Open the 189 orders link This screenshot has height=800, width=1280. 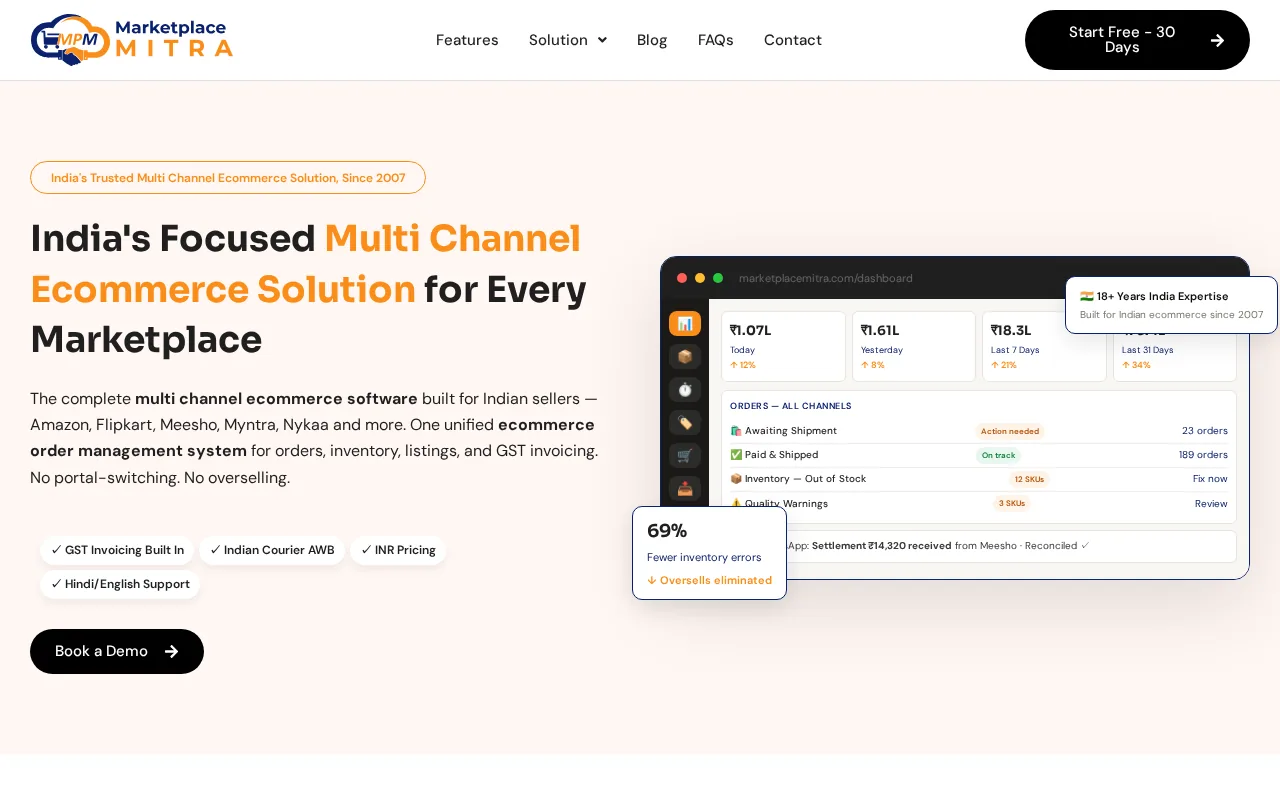coord(1203,455)
